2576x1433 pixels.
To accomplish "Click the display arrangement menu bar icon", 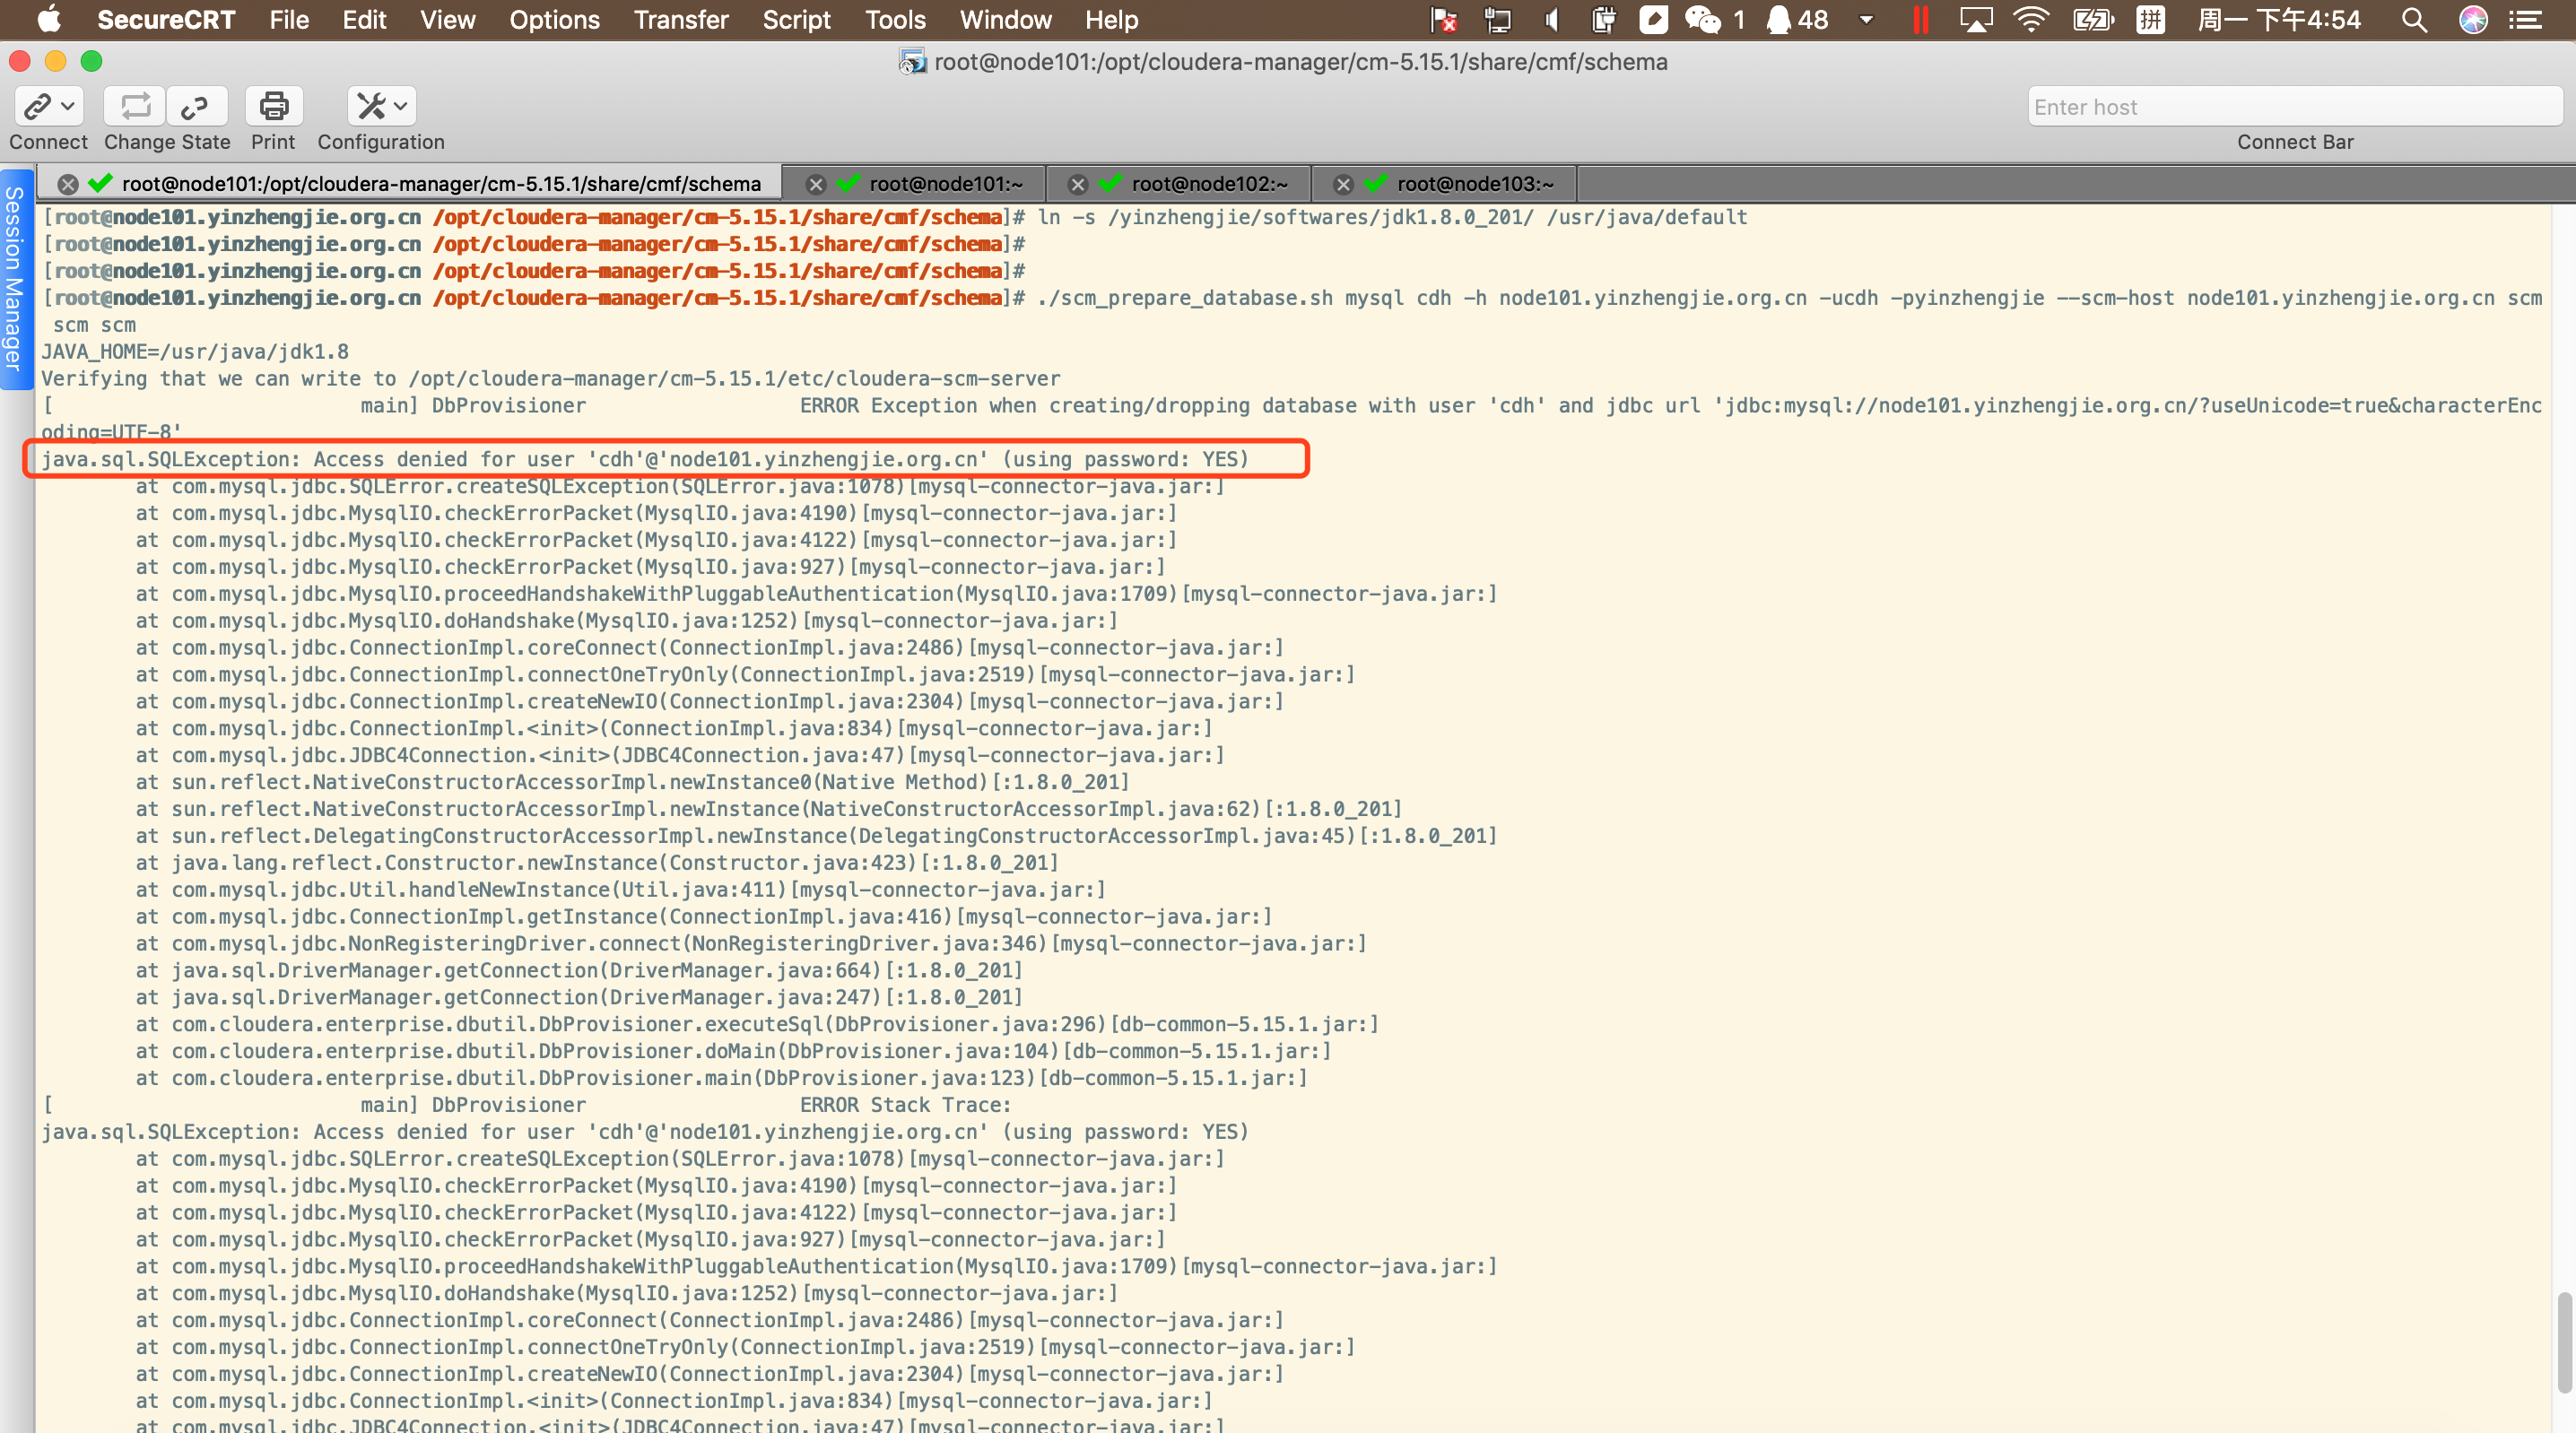I will pyautogui.click(x=1498, y=20).
